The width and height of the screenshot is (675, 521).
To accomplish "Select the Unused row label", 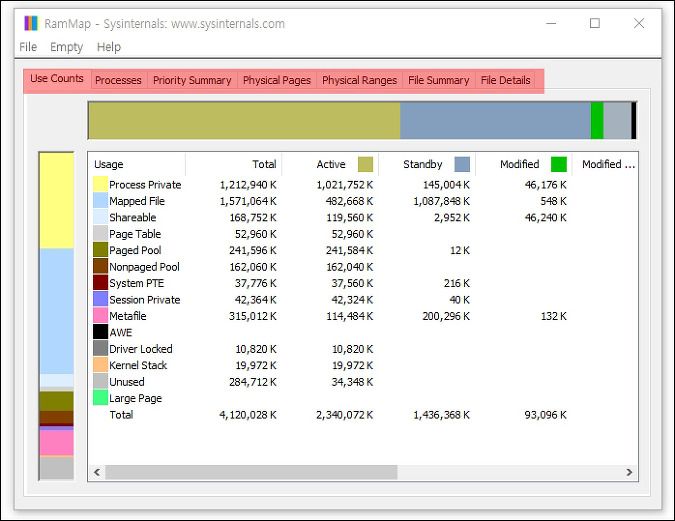I will tap(127, 382).
